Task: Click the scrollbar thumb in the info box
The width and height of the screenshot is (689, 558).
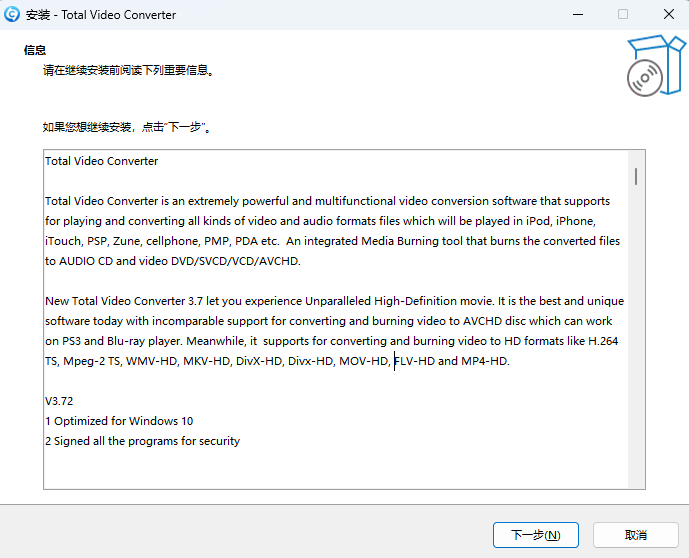Action: coord(636,176)
